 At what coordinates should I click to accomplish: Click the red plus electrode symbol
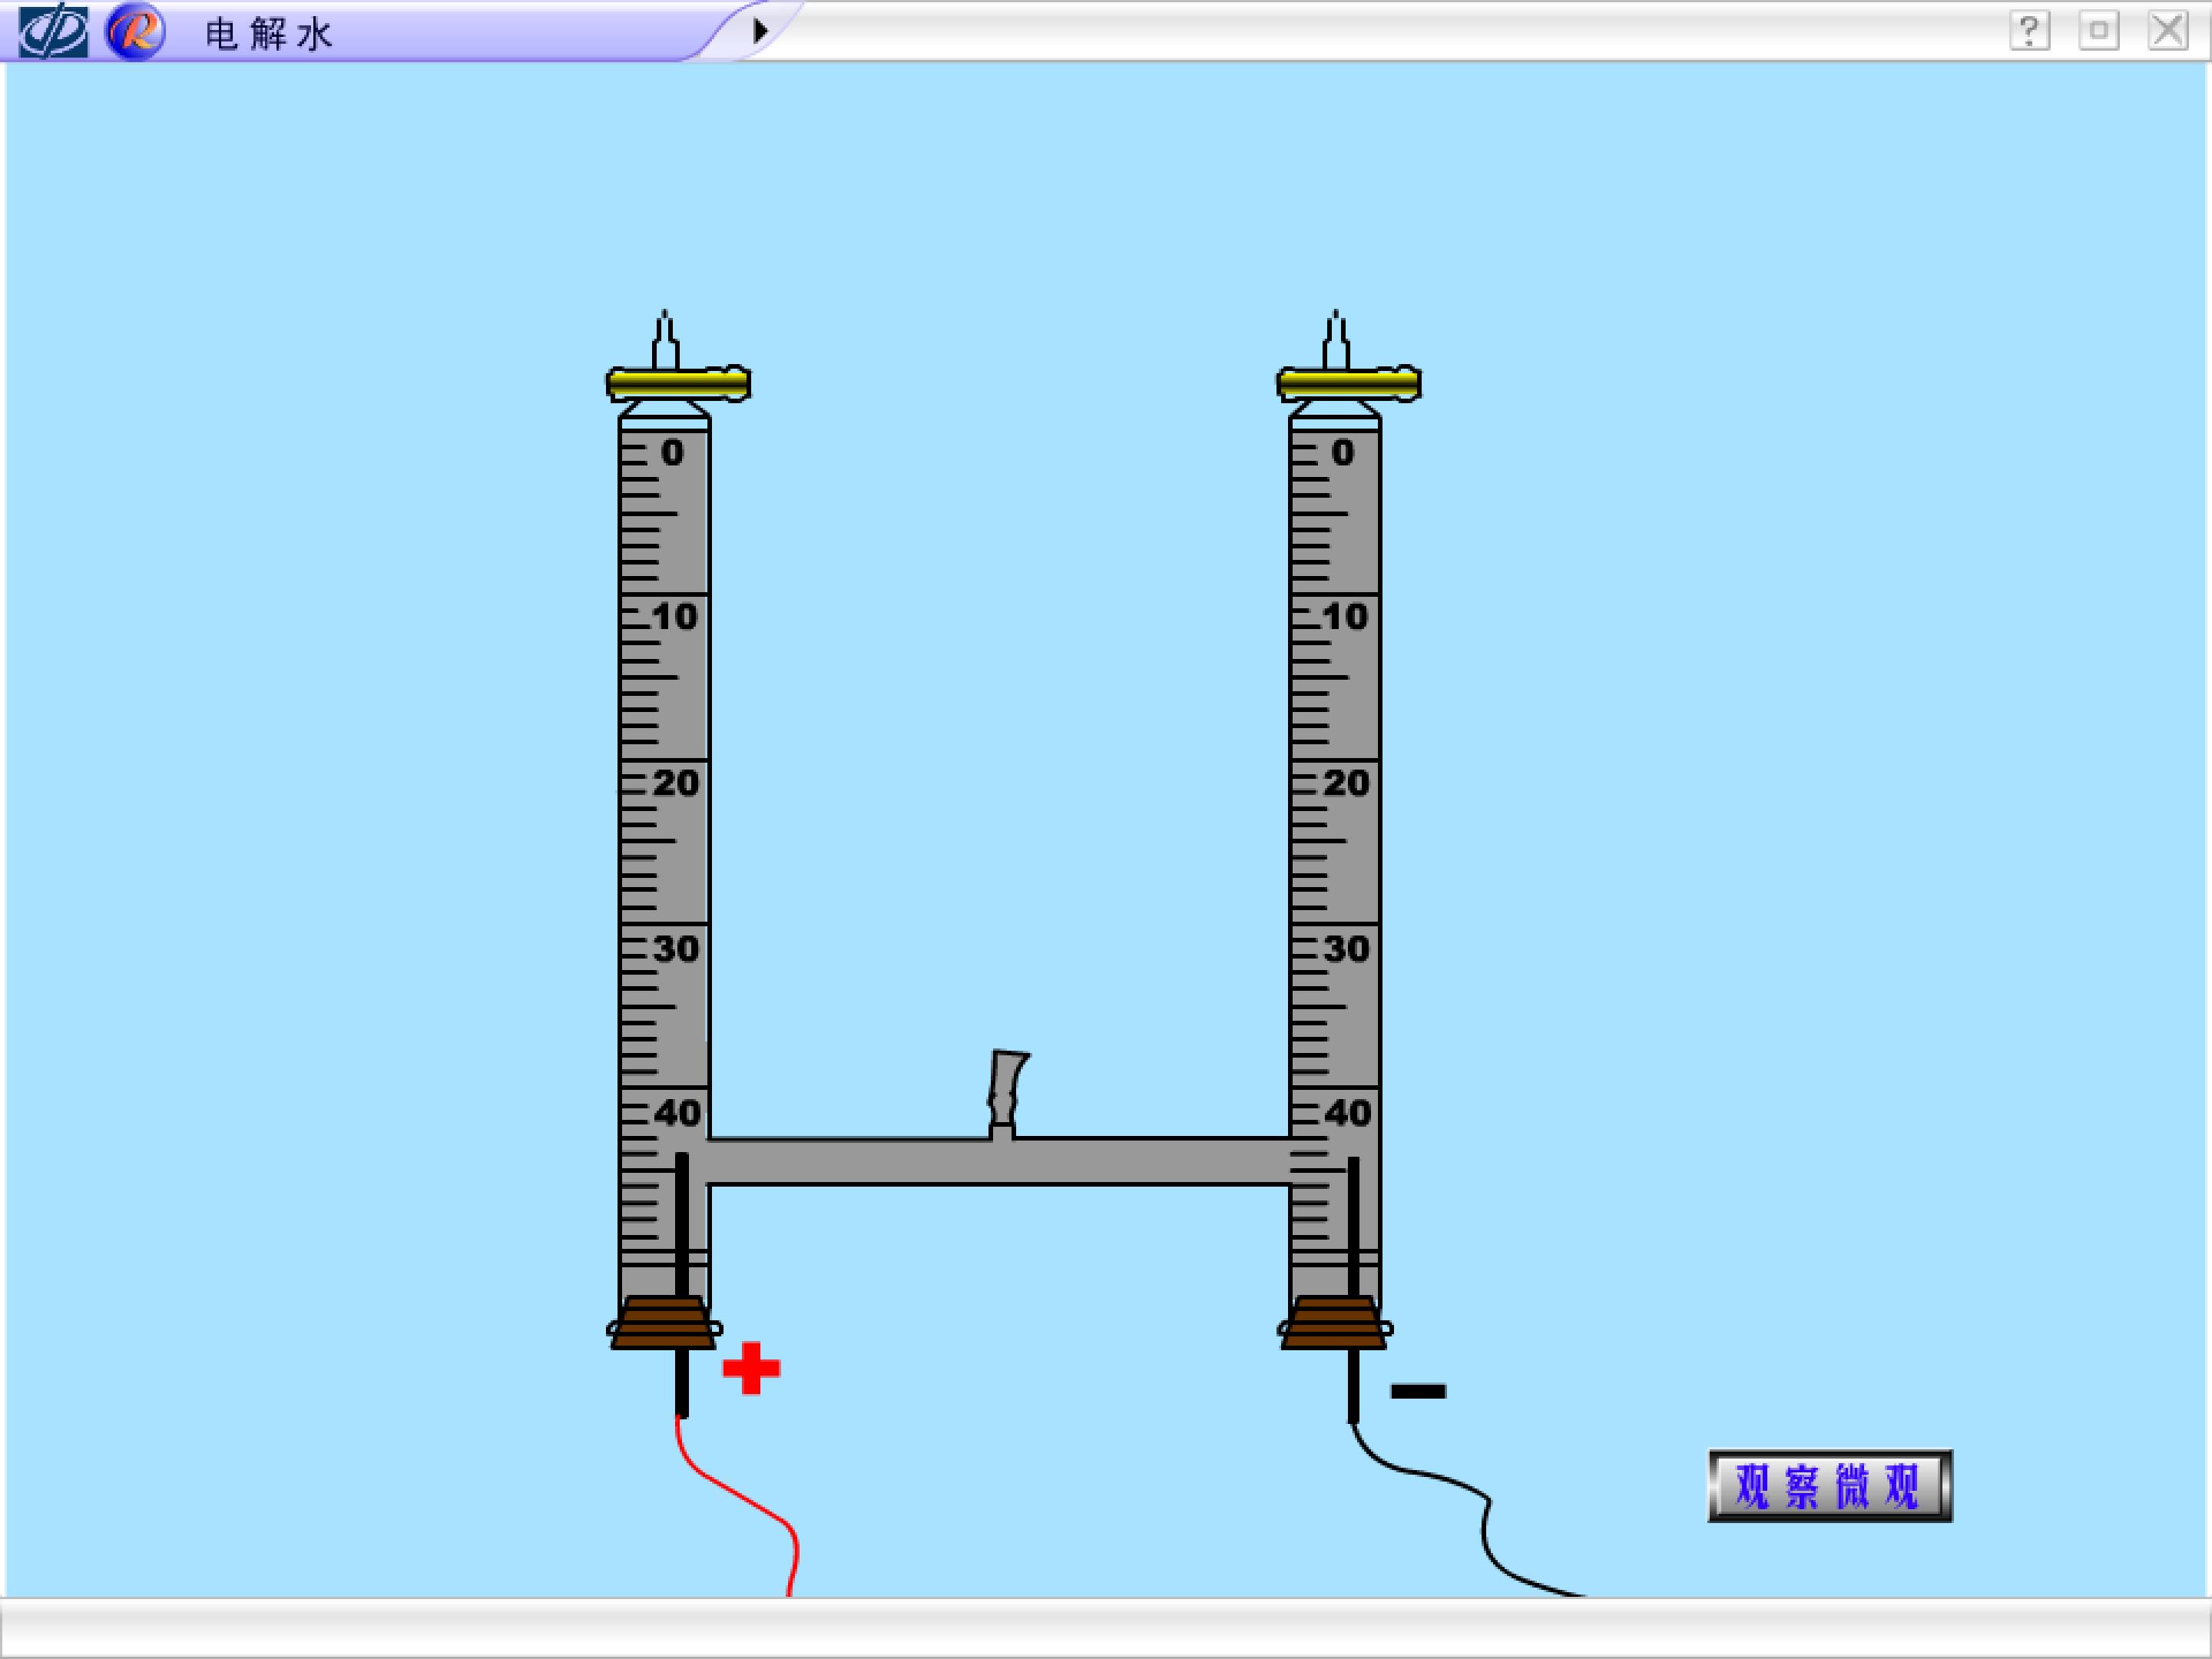[751, 1368]
